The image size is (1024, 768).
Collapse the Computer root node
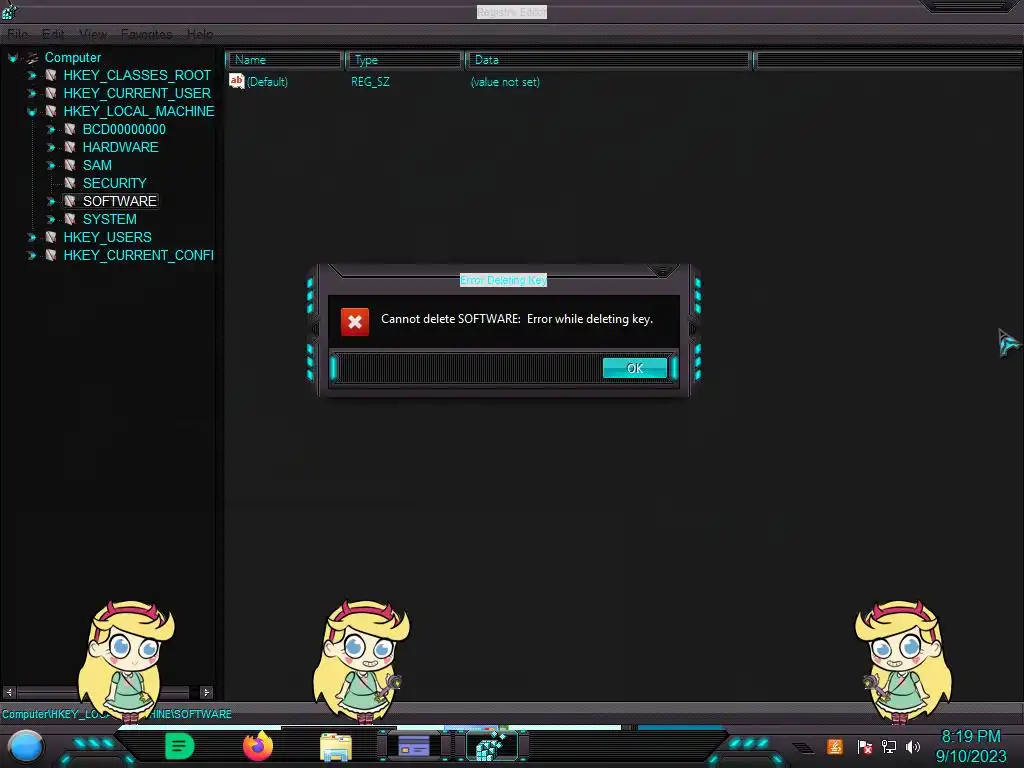coord(12,57)
